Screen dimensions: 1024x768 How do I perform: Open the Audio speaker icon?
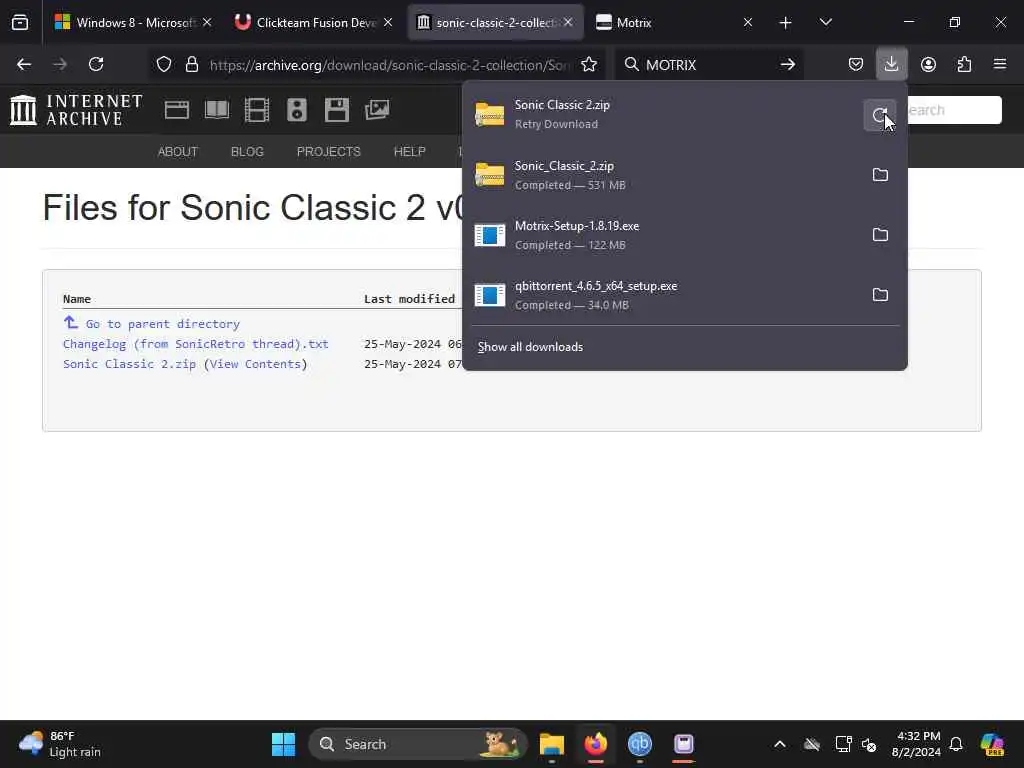point(296,110)
